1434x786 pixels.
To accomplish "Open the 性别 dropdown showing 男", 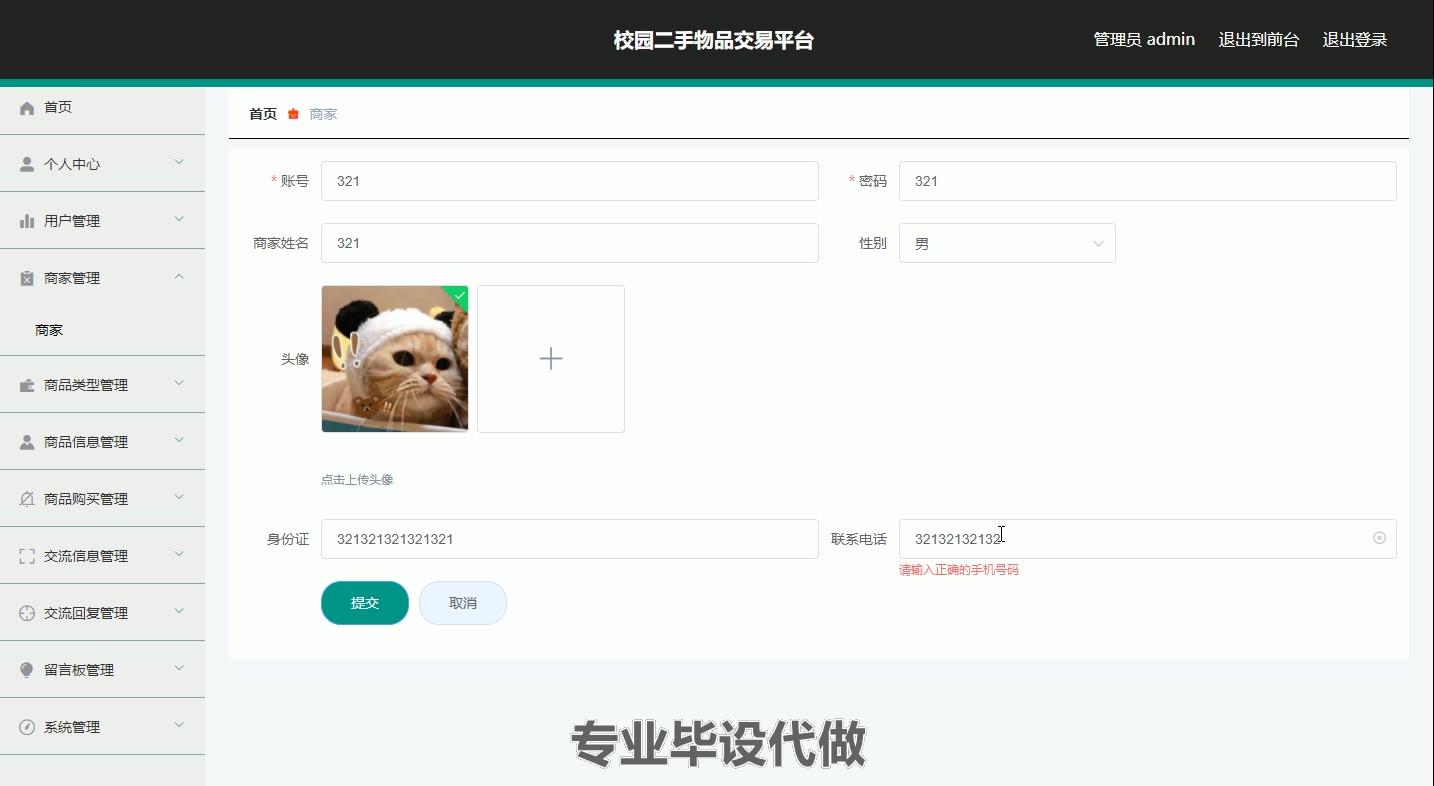I will click(x=1007, y=243).
